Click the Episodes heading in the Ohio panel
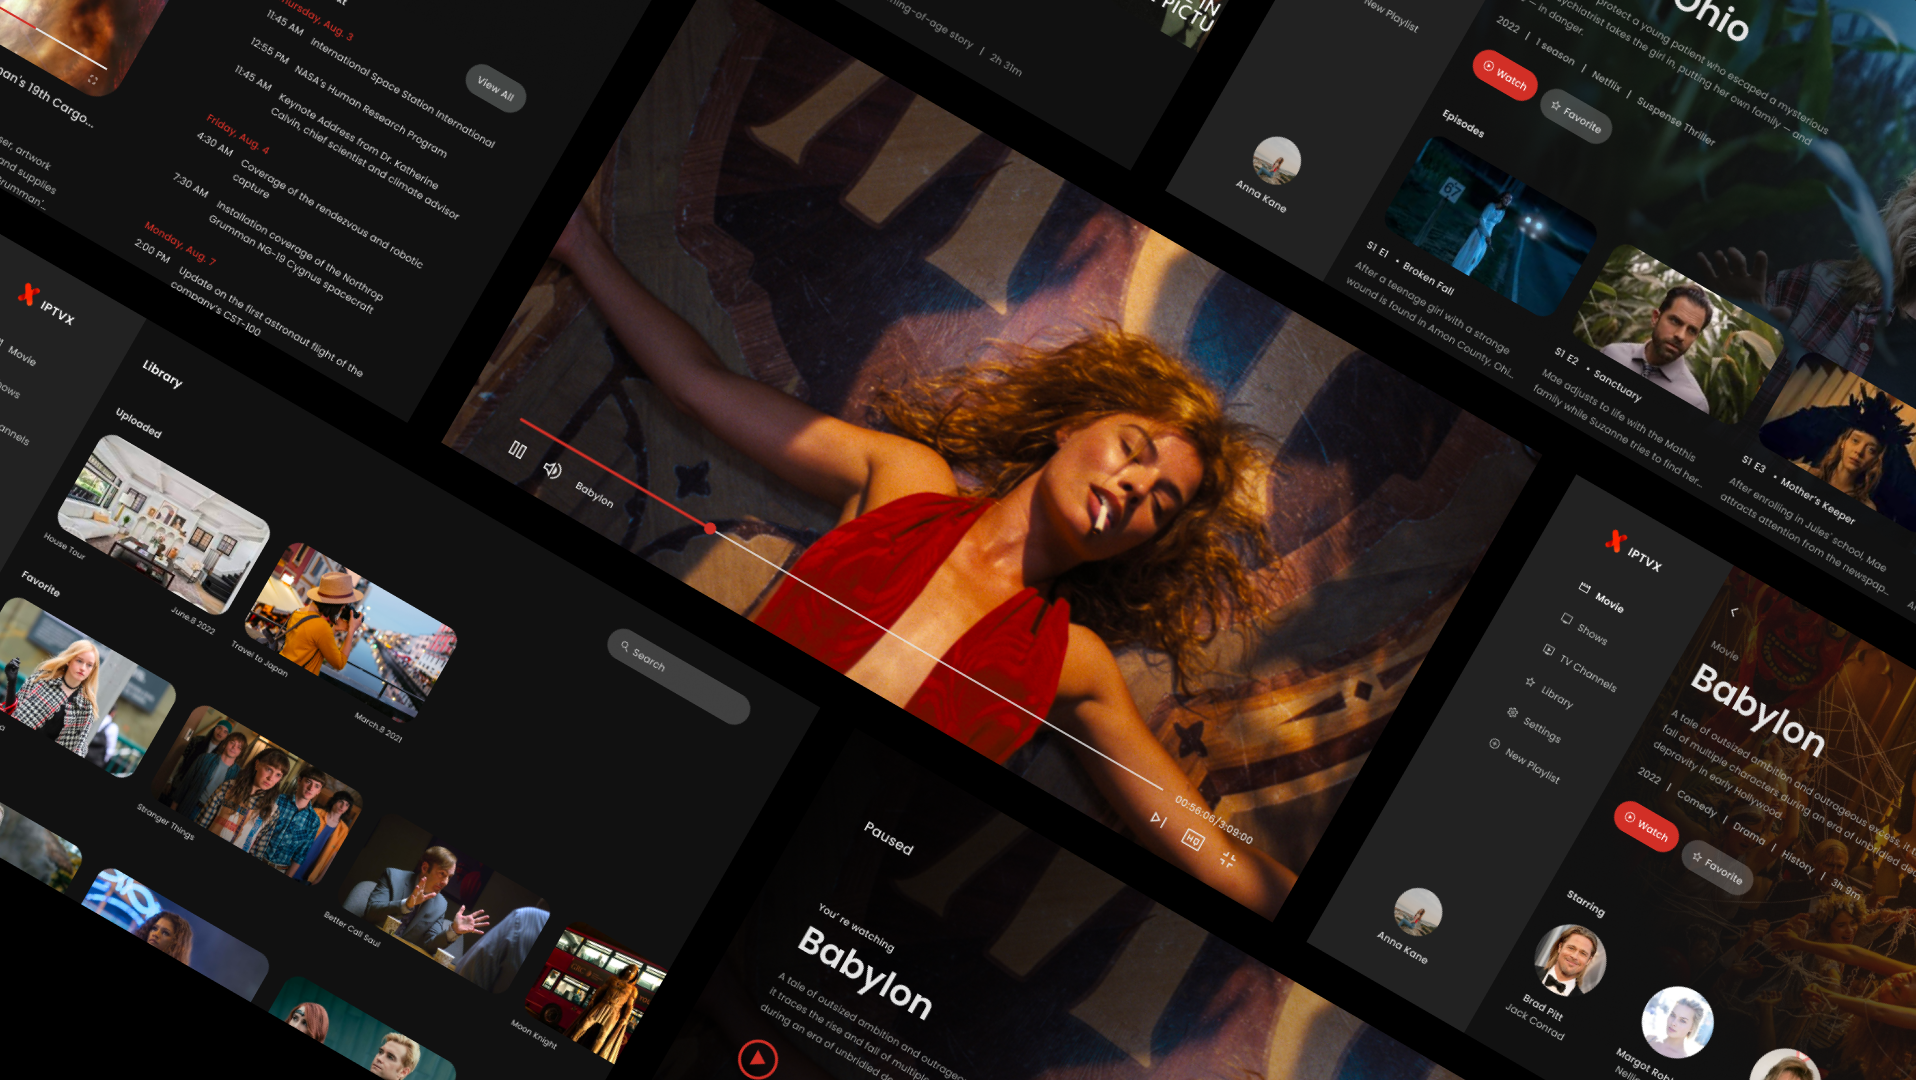This screenshot has height=1080, width=1916. click(1463, 123)
